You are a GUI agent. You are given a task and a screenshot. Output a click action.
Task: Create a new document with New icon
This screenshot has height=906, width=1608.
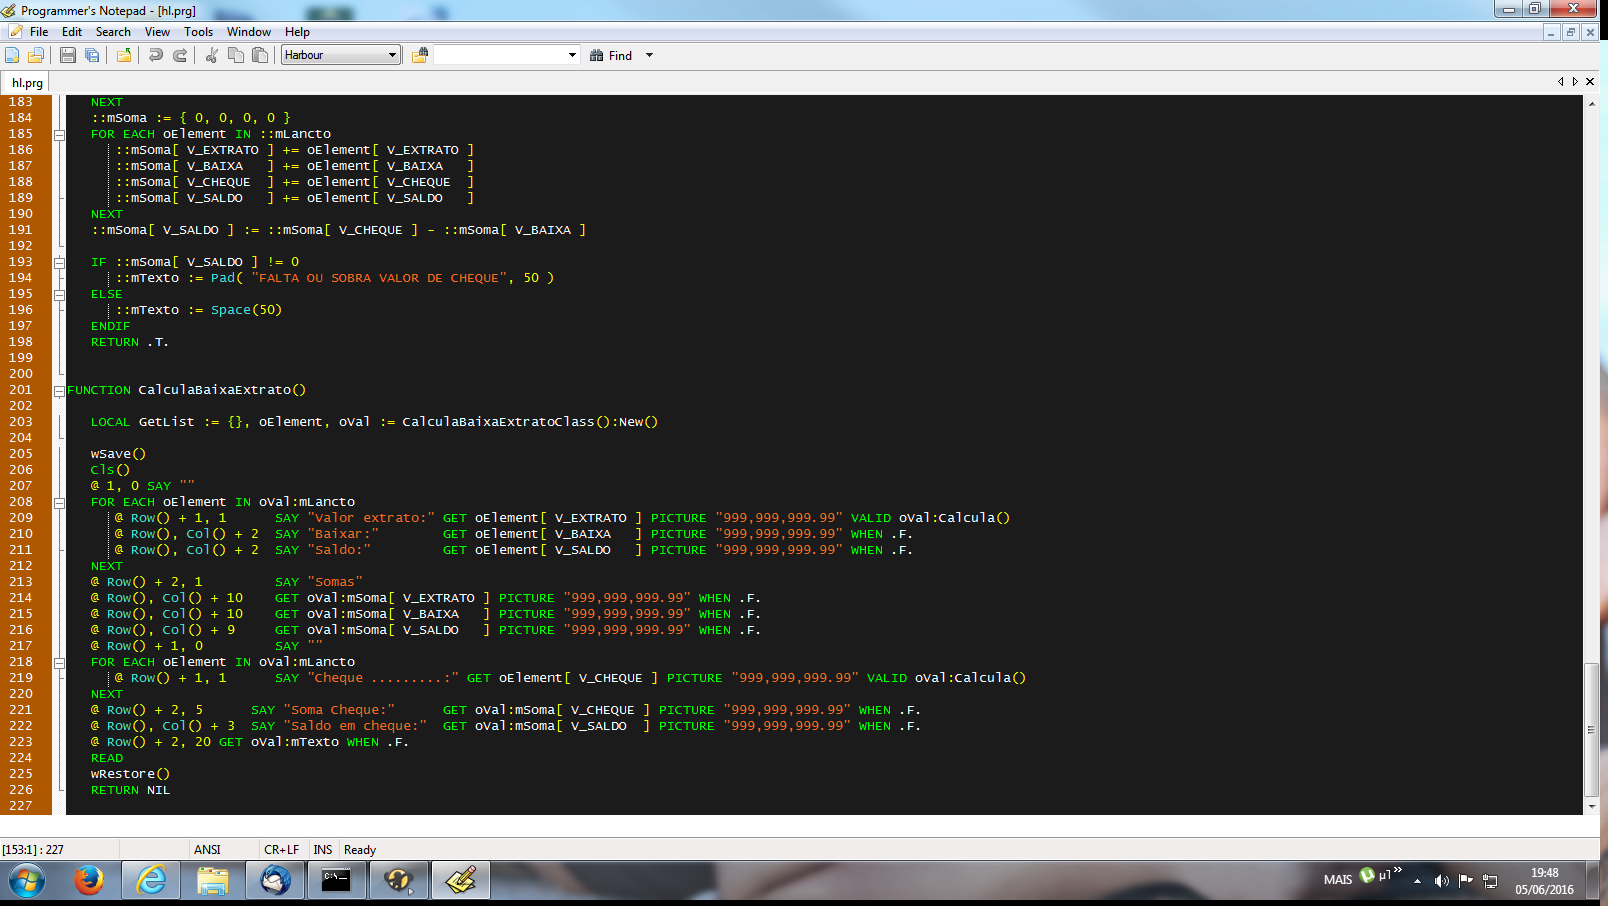pyautogui.click(x=13, y=56)
